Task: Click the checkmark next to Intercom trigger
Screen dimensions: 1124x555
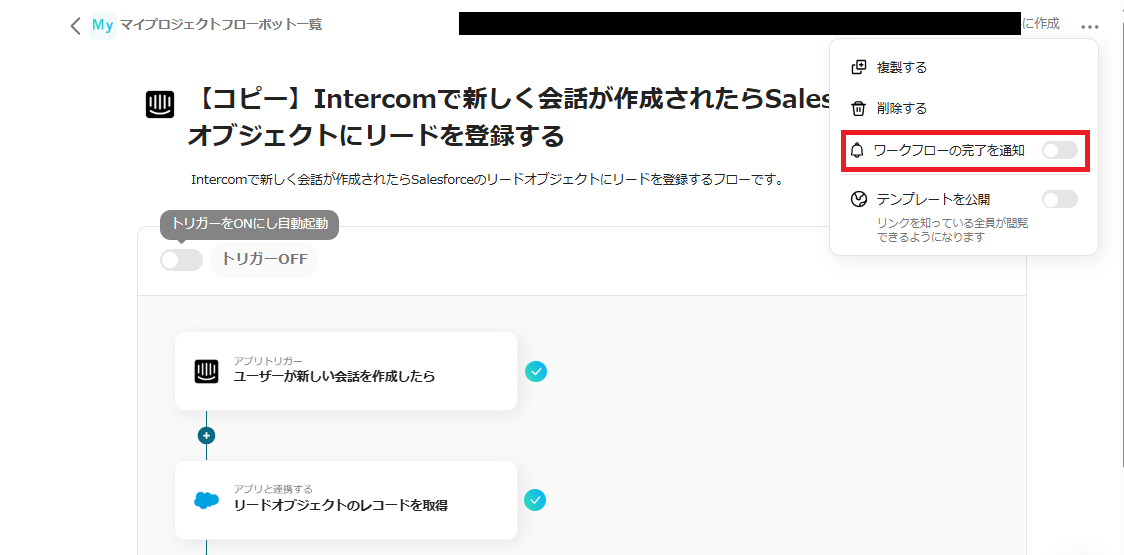Action: 536,372
